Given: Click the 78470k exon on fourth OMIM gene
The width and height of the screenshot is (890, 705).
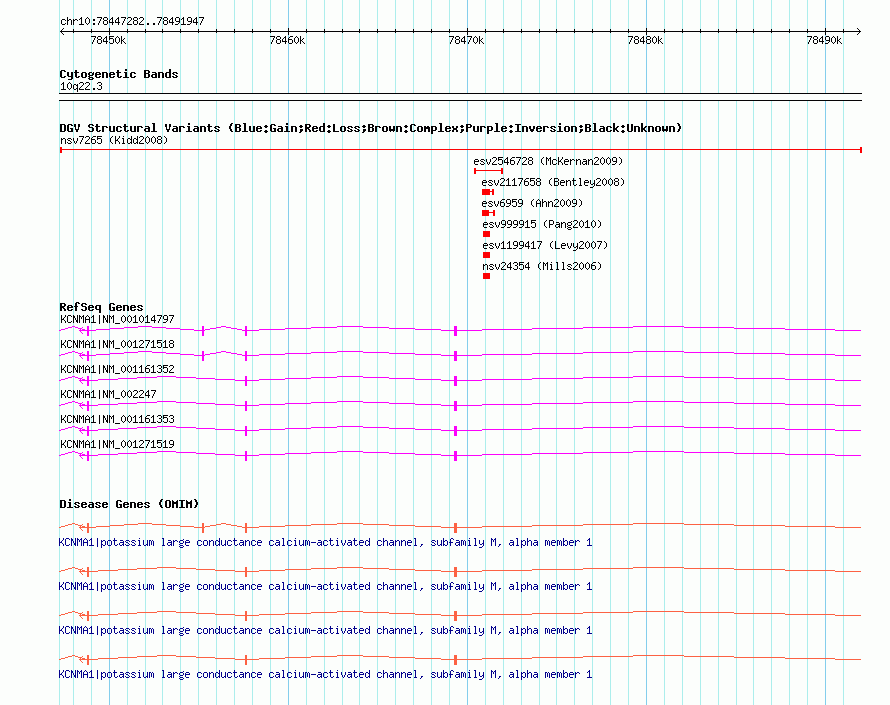Looking at the screenshot, I should [455, 660].
